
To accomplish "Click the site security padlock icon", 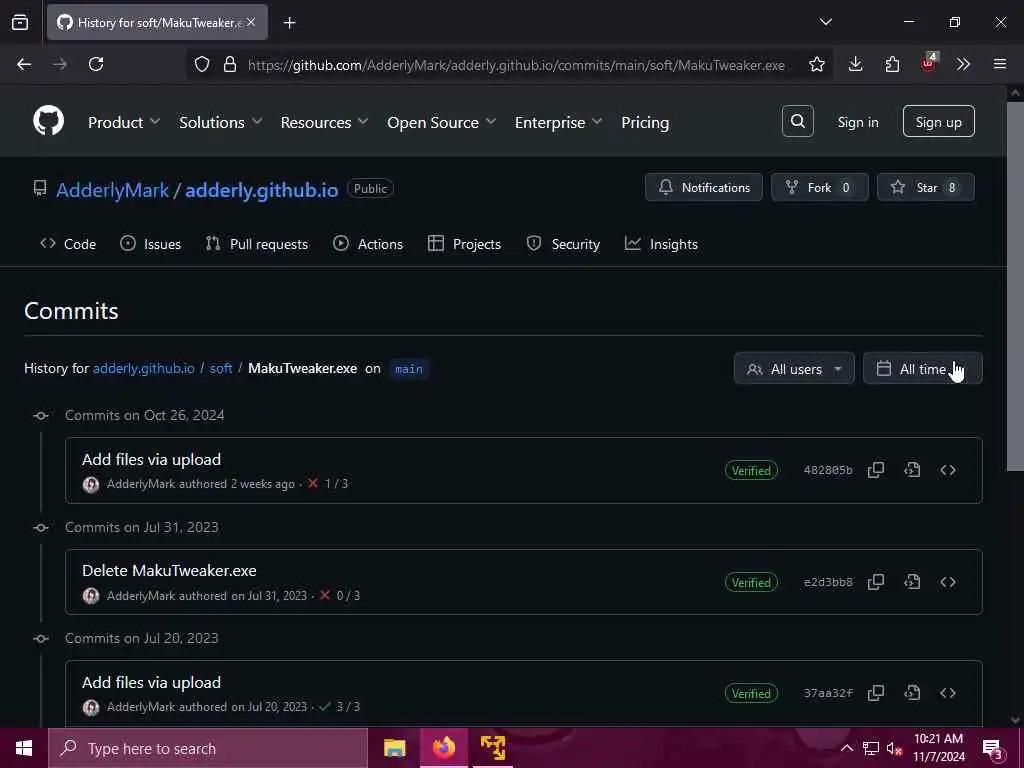I will (x=229, y=64).
